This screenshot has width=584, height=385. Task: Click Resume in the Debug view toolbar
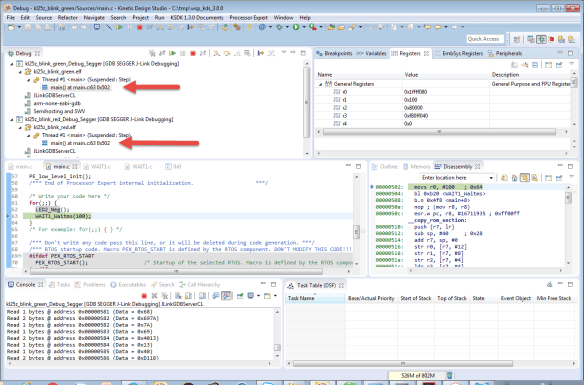click(x=172, y=54)
